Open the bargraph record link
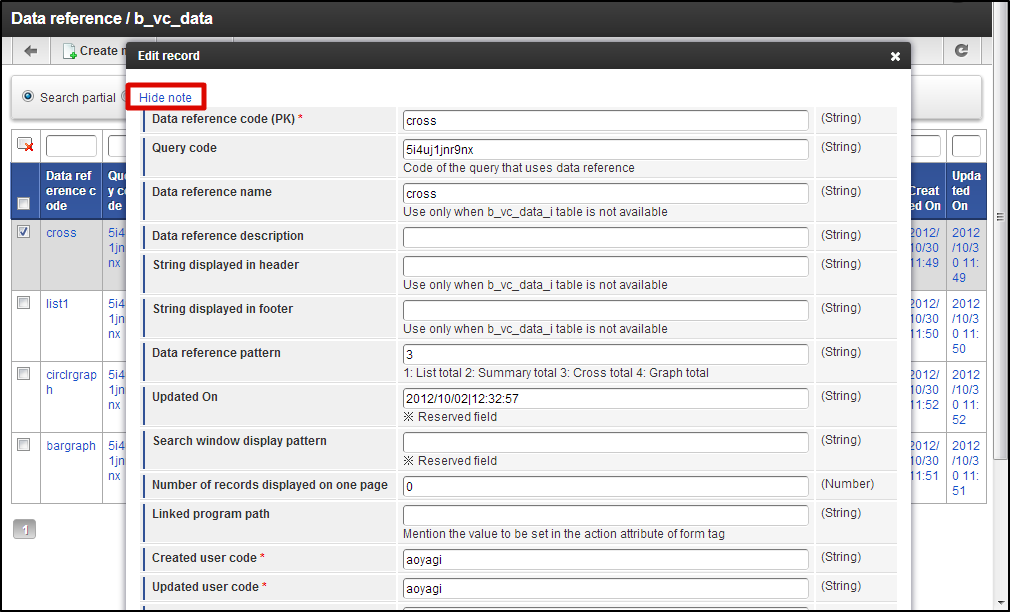Screen dimensions: 1010x612 (x=71, y=446)
